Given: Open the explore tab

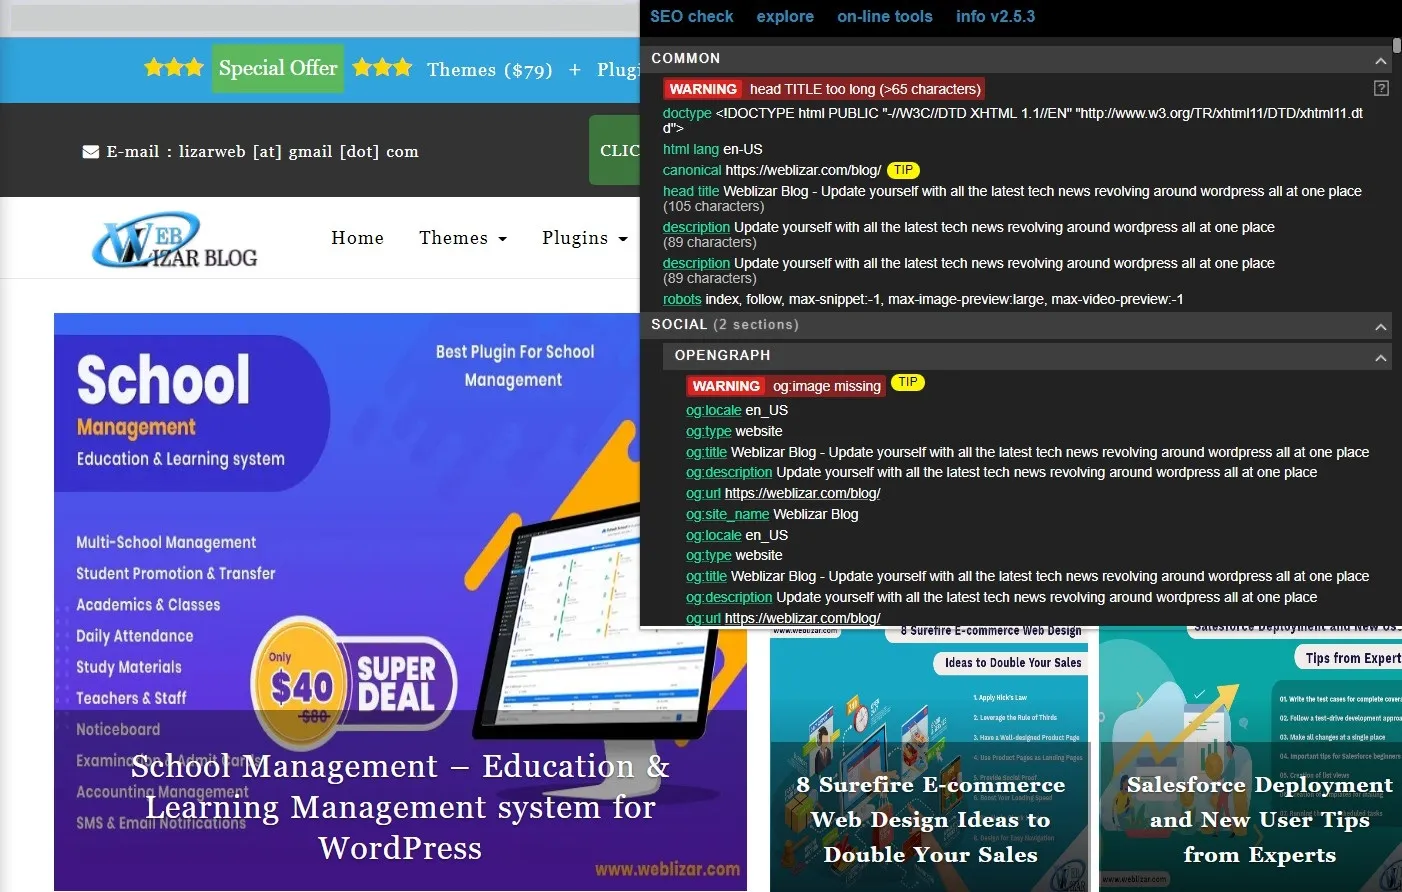Looking at the screenshot, I should click(785, 16).
